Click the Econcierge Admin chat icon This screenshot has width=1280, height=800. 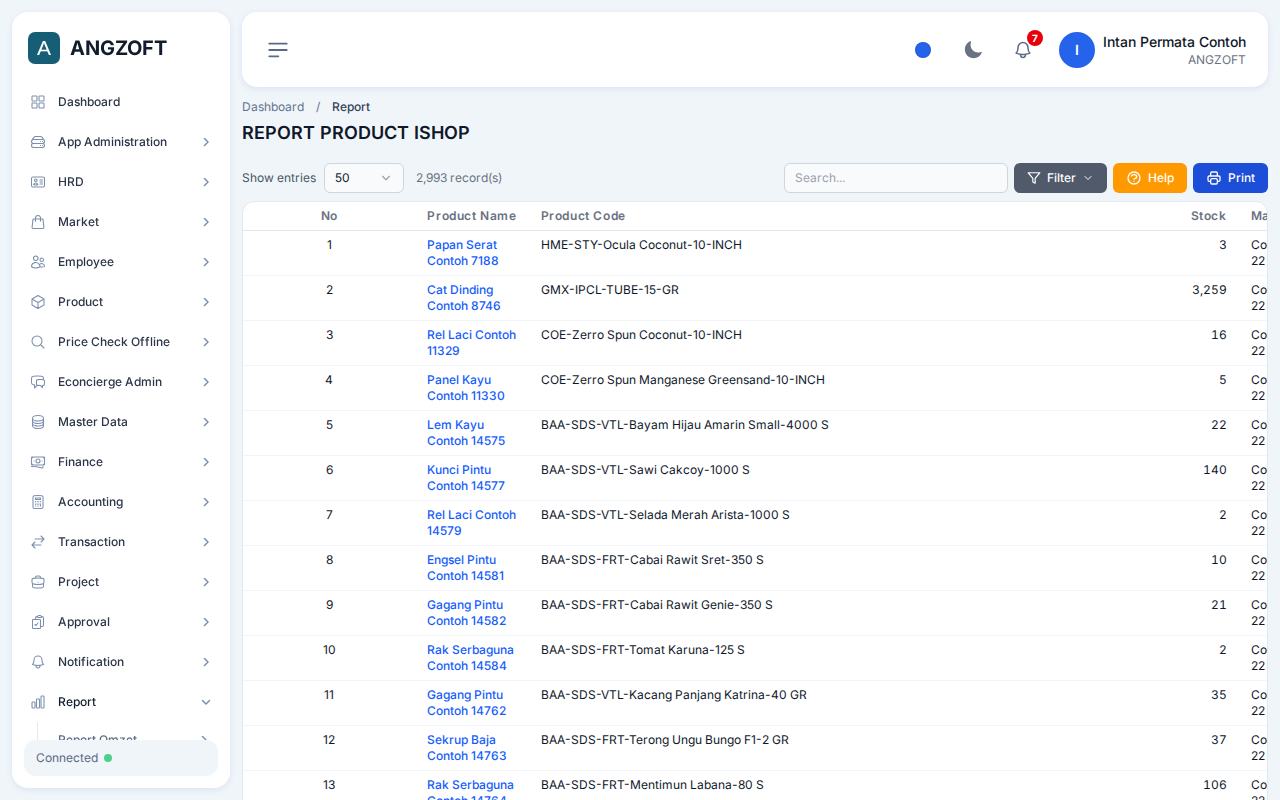tap(38, 382)
